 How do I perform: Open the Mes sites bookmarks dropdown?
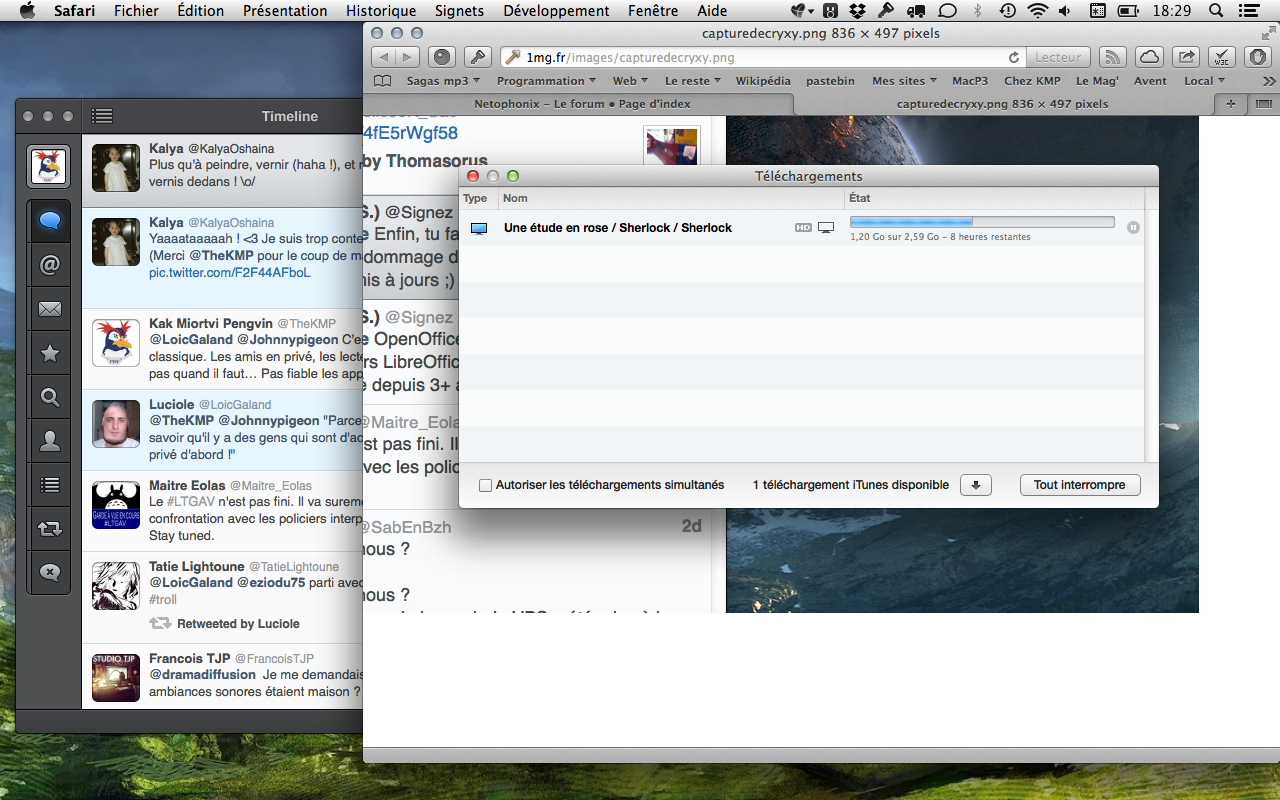pyautogui.click(x=904, y=81)
